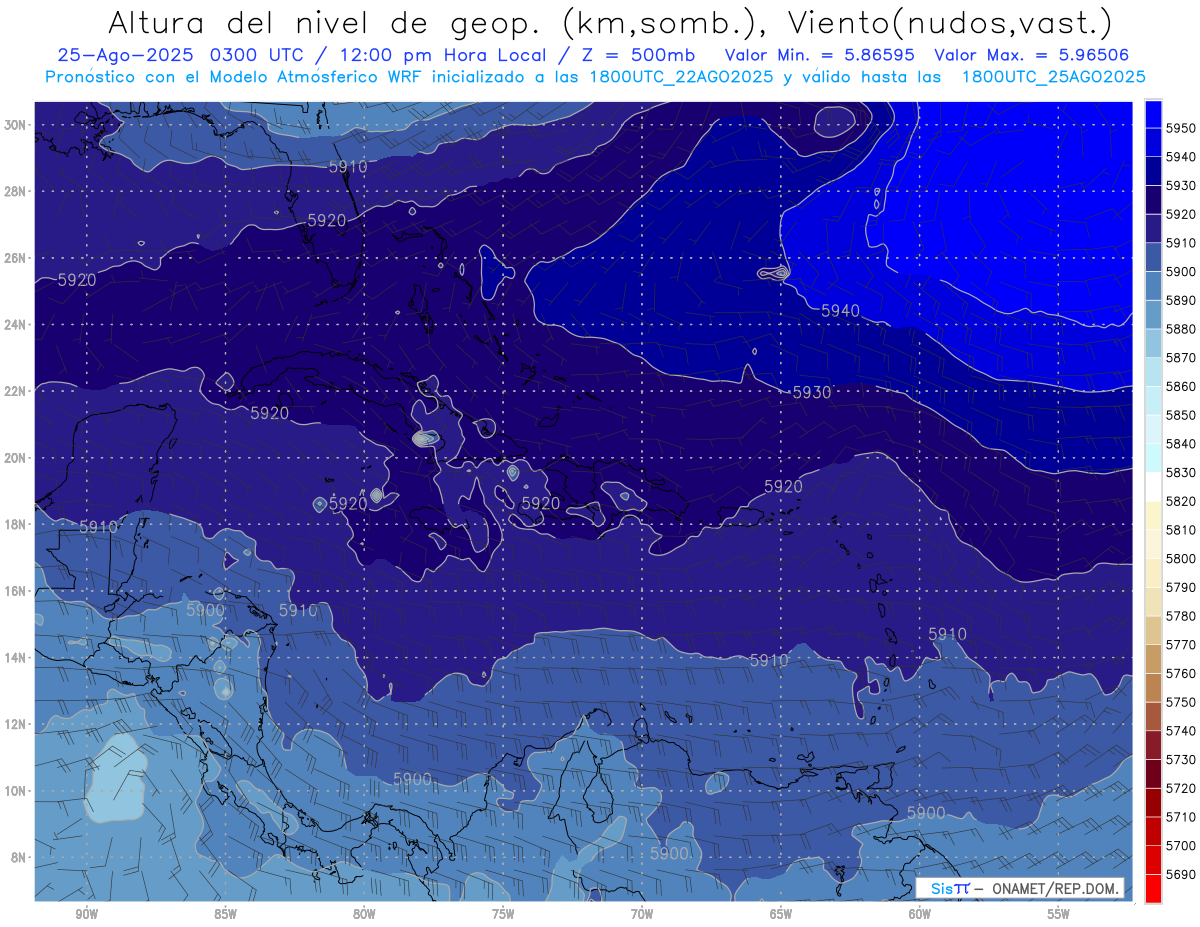This screenshot has width=1200, height=927.
Task: Click the bright red swatch below 5690
Action: pyautogui.click(x=1153, y=888)
